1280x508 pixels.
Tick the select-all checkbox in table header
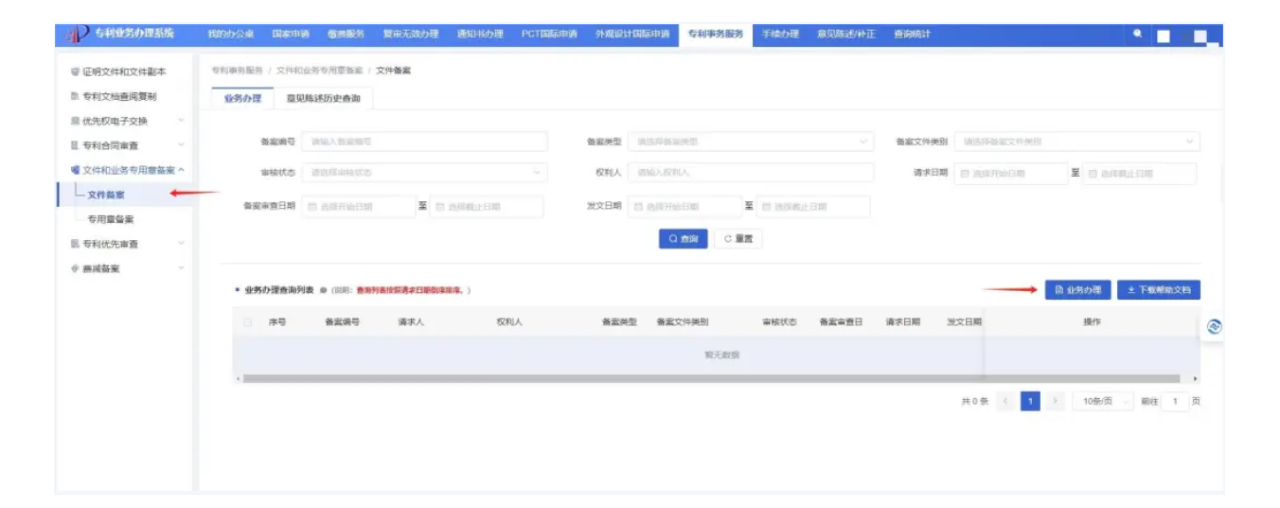[x=248, y=322]
